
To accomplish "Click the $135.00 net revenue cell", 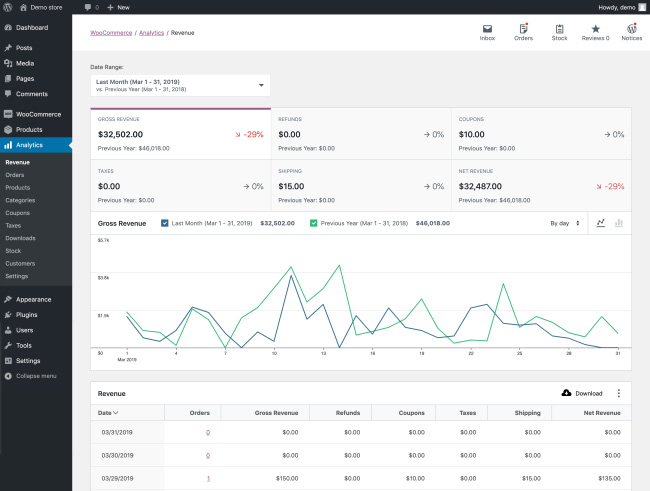I will pos(609,478).
